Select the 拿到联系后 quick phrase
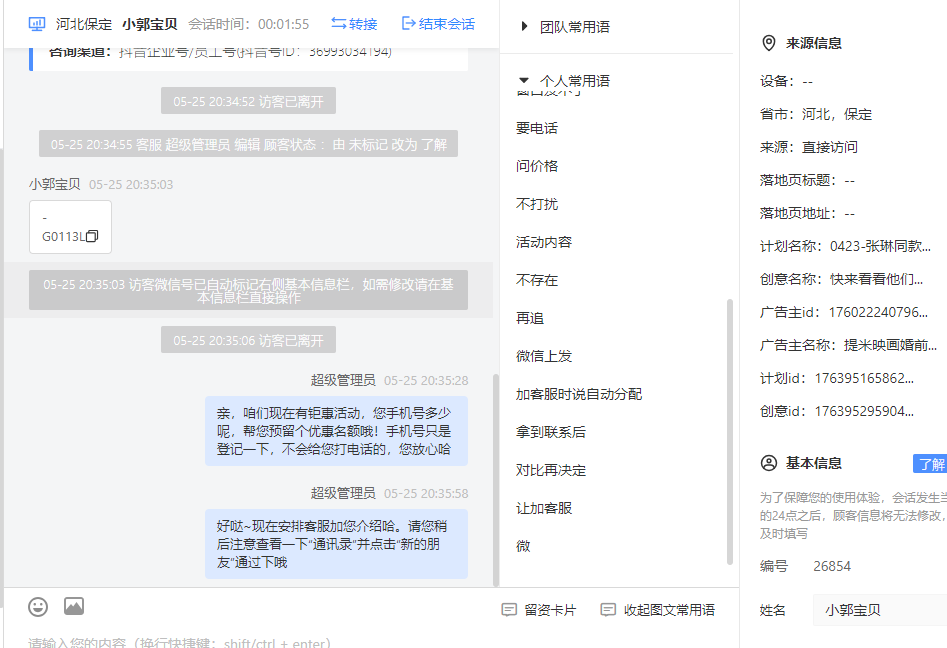The image size is (947, 648). click(551, 432)
